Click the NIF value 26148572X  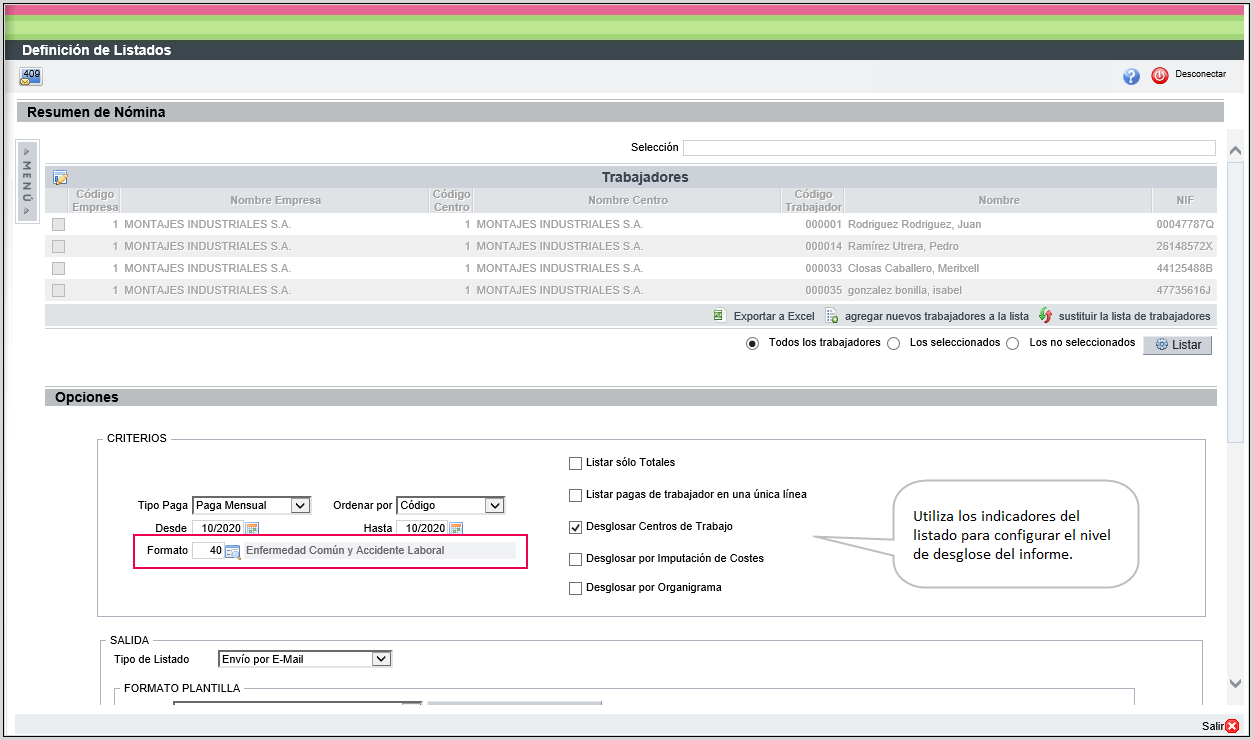tap(1184, 247)
